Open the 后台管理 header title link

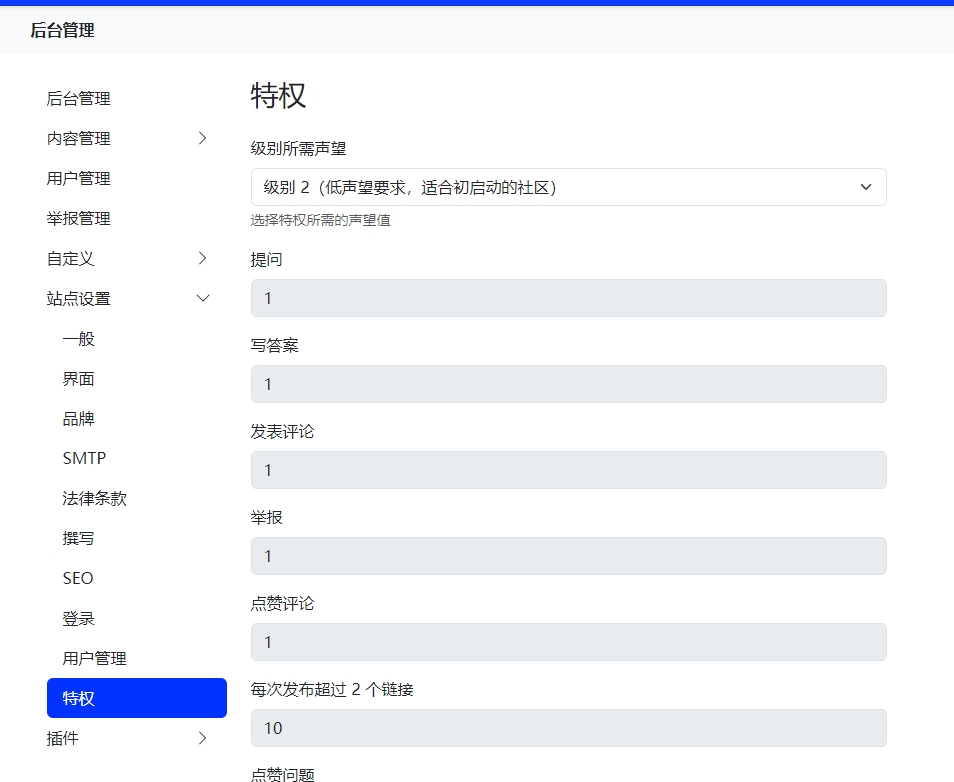62,30
